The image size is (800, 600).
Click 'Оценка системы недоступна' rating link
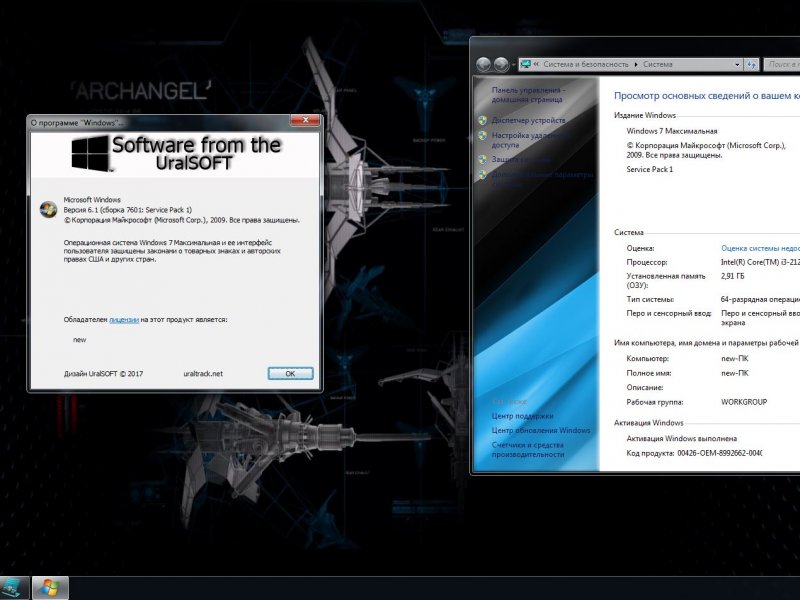point(760,248)
